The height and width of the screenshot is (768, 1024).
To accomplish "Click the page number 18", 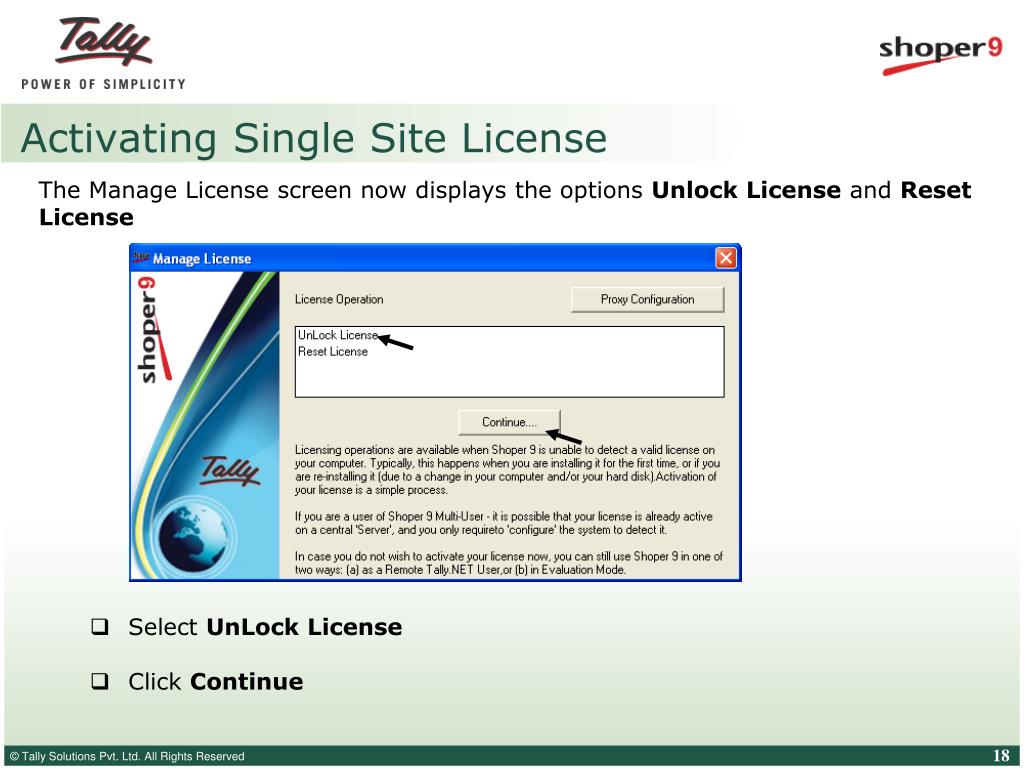I will point(1000,756).
